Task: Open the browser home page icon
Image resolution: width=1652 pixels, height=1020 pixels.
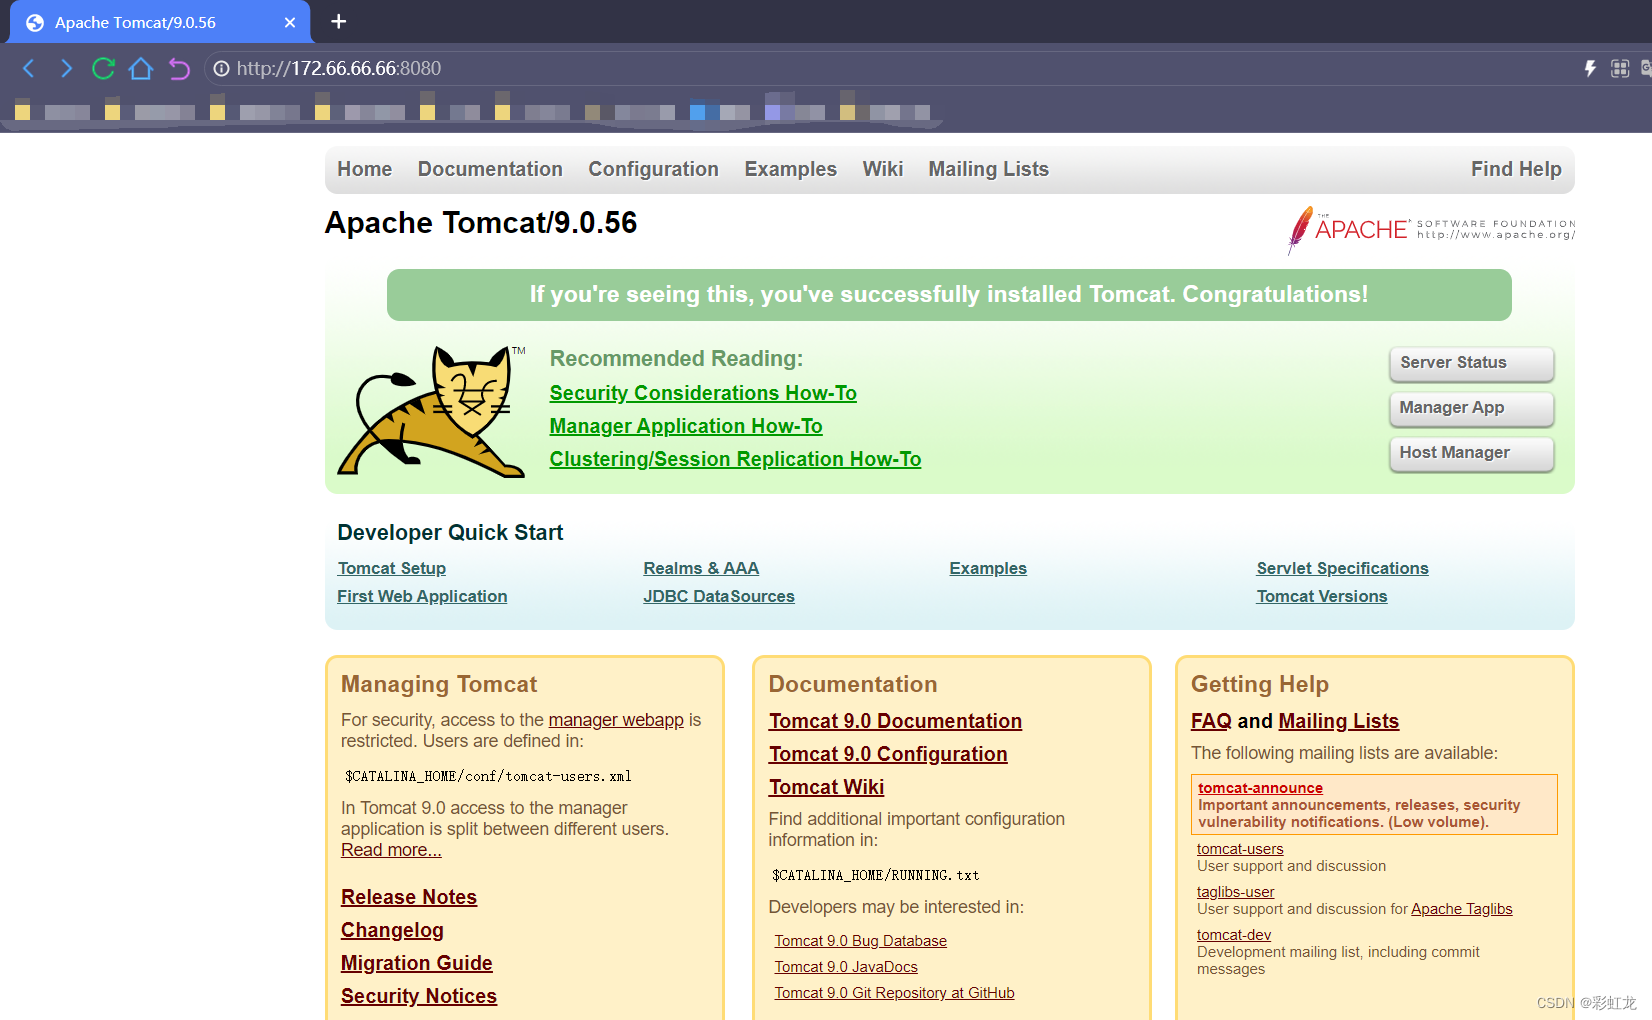Action: [141, 68]
